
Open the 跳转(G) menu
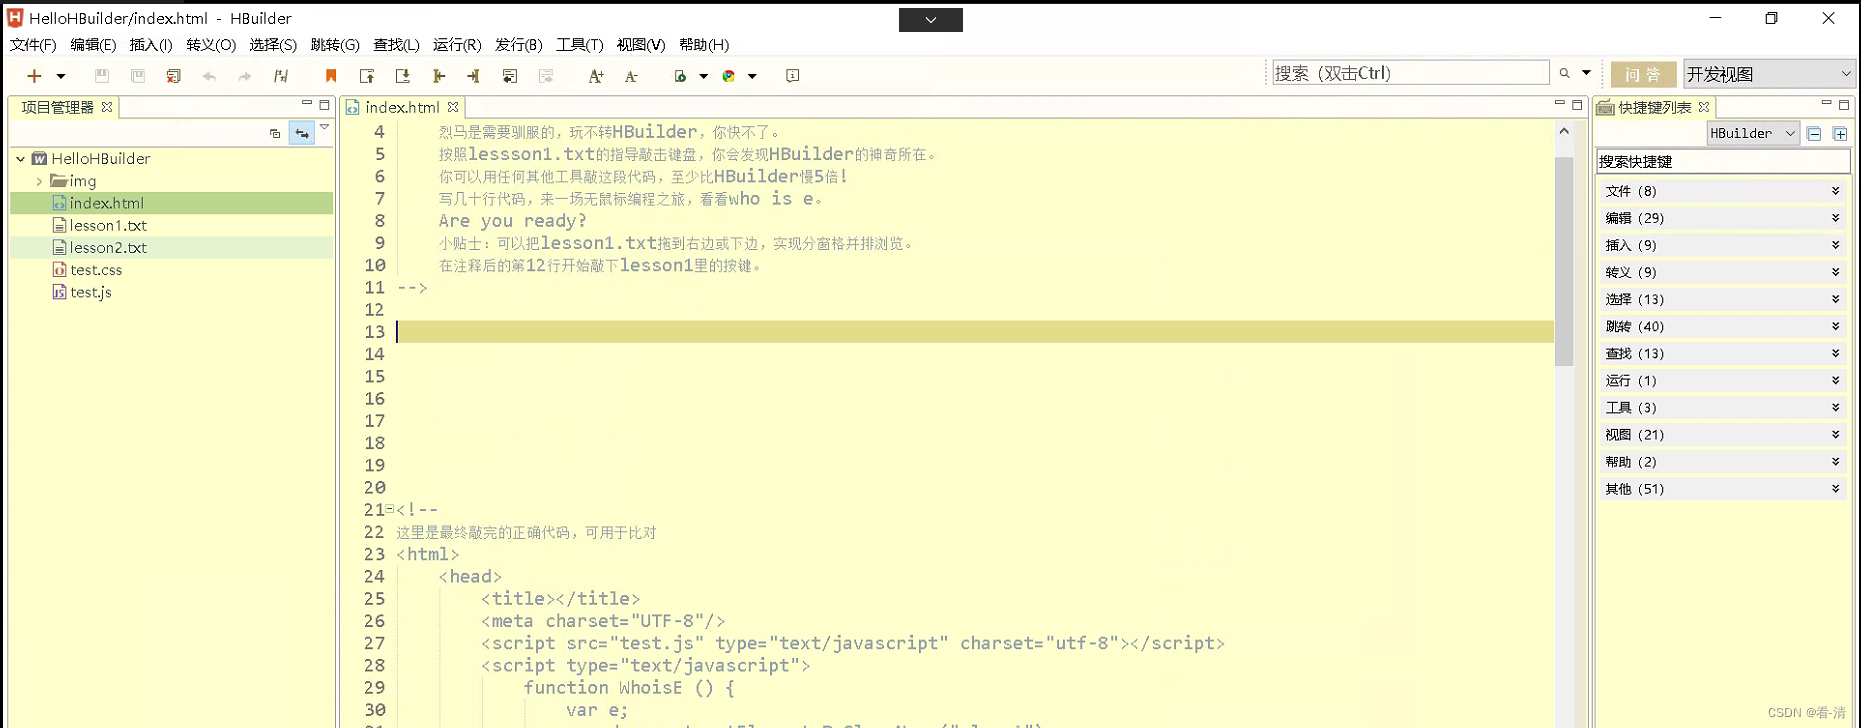coord(335,45)
